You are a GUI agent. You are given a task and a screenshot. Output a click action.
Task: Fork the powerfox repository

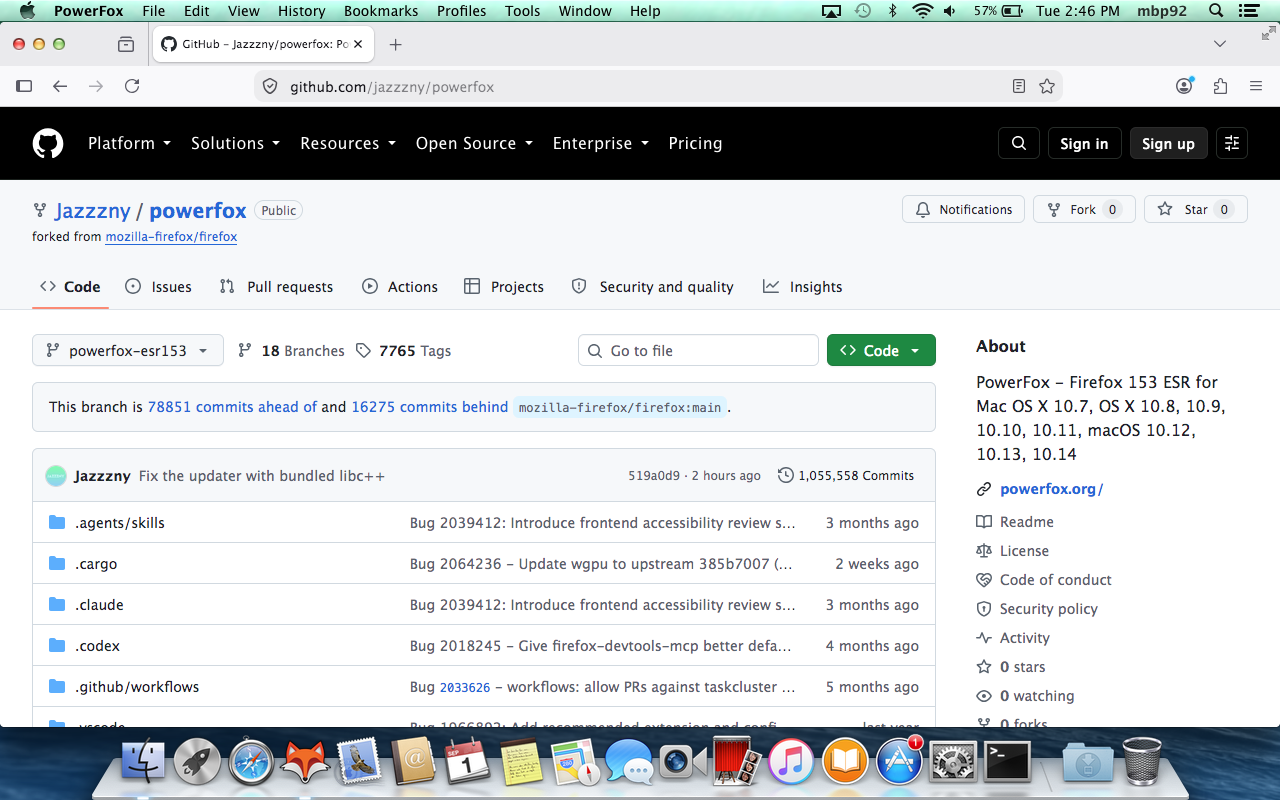1084,209
